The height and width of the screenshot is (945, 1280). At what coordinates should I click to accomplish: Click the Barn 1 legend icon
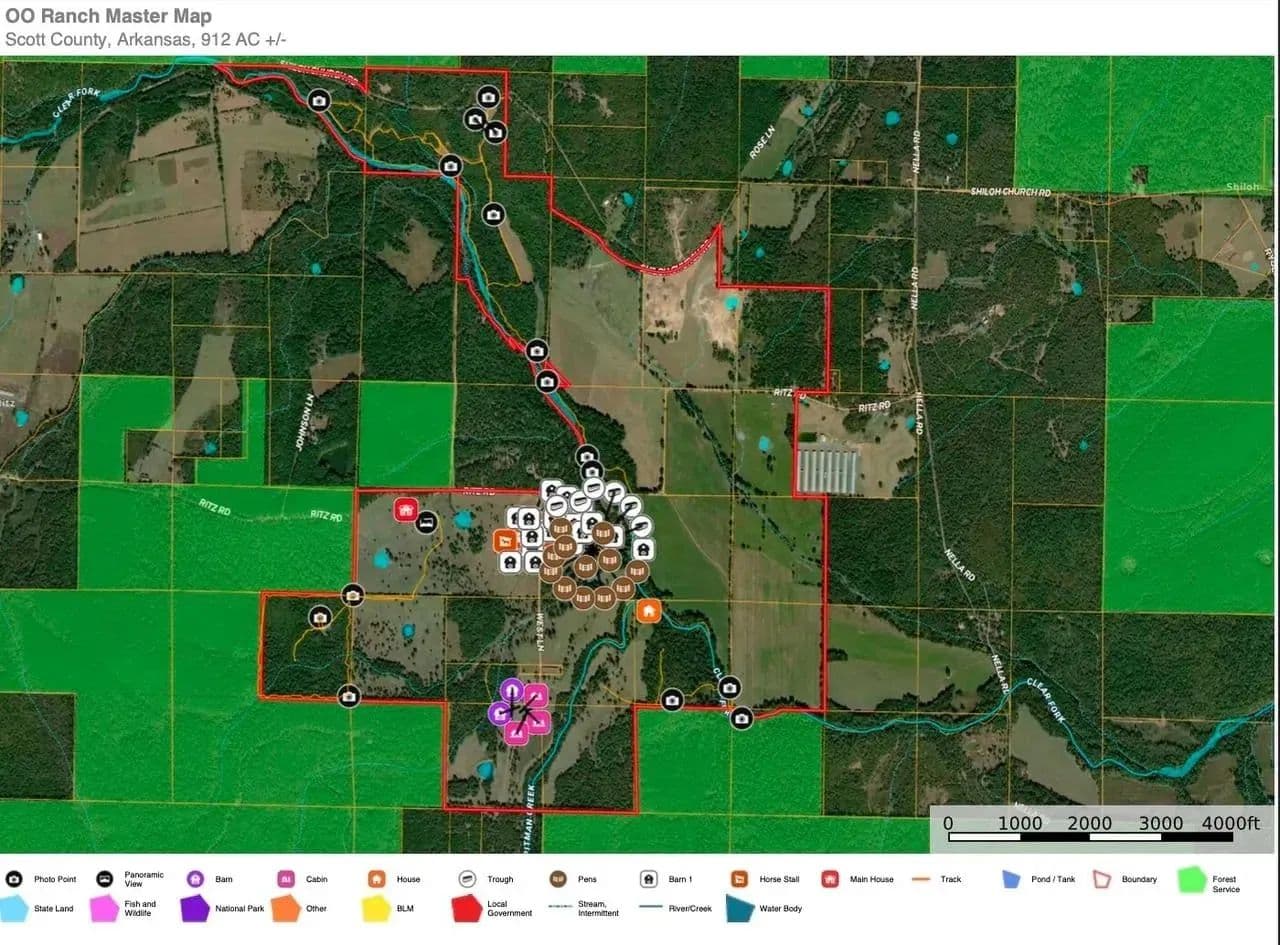tap(649, 879)
